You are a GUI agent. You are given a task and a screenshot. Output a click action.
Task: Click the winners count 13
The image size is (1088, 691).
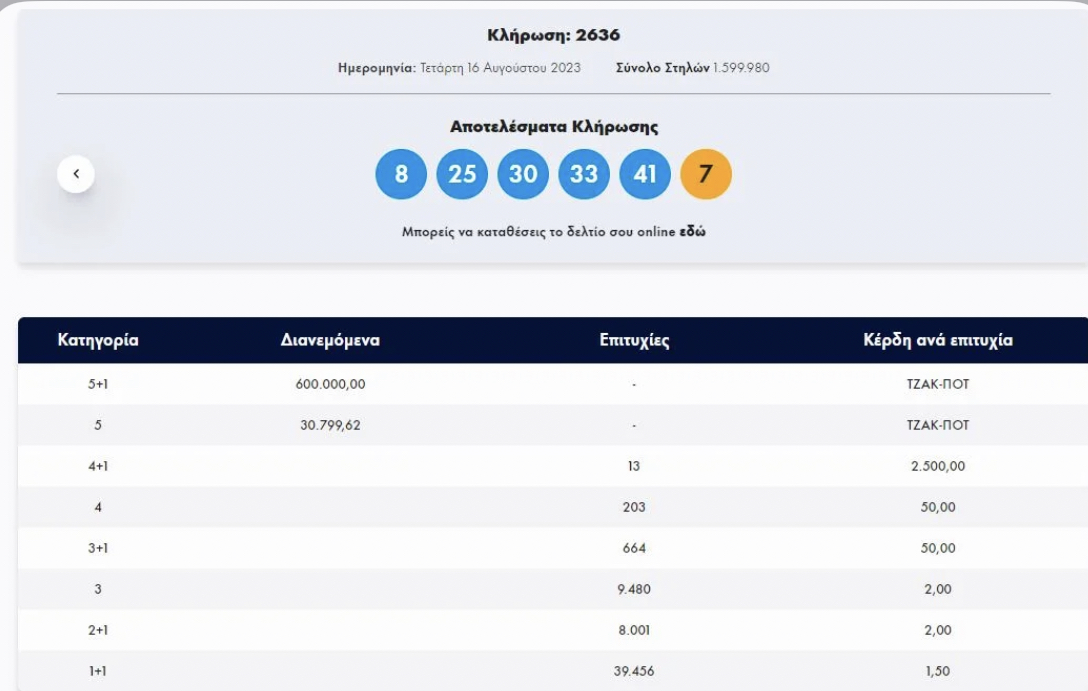coord(634,466)
